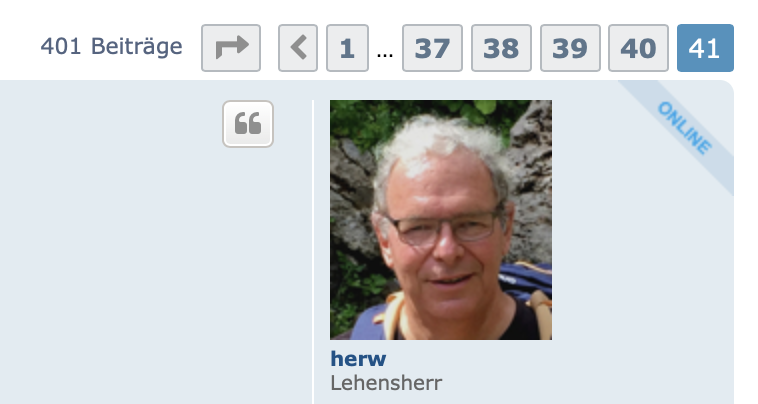Viewport: 758px width, 404px height.
Task: Return to the first page of pagination
Action: click(347, 48)
